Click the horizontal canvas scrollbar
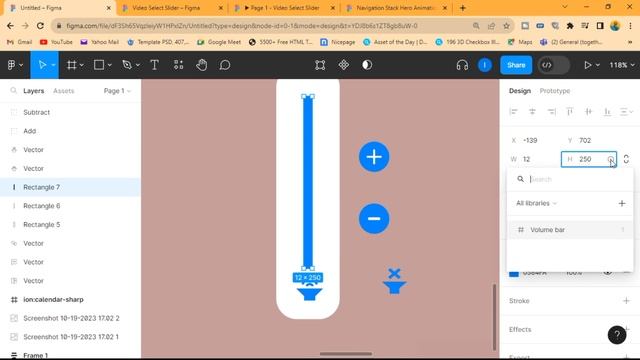The height and width of the screenshot is (360, 640). tap(346, 354)
